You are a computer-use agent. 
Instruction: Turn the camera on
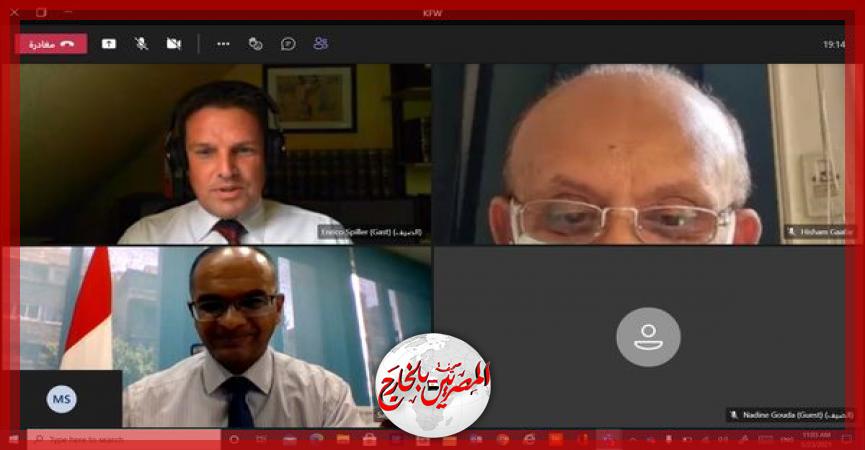pos(174,44)
